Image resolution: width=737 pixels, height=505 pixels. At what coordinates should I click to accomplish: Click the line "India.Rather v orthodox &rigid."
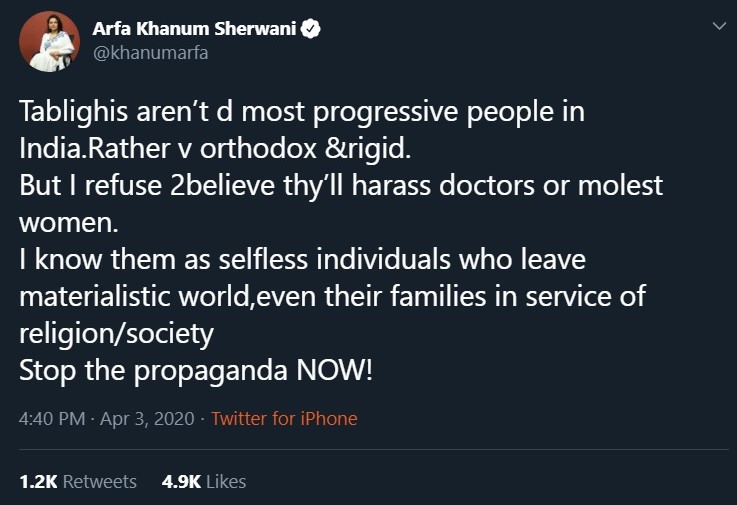(x=215, y=148)
